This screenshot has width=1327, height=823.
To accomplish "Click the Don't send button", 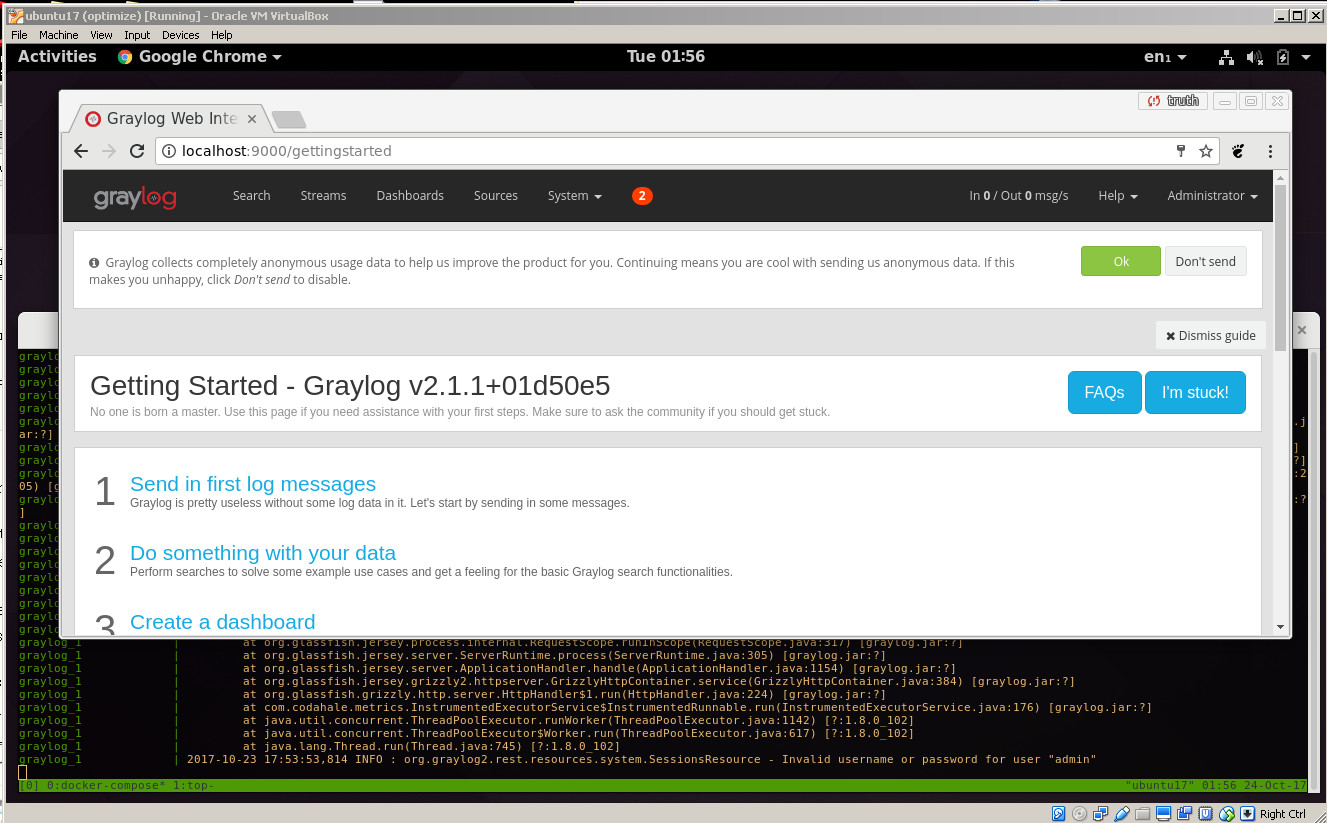I will click(x=1205, y=261).
